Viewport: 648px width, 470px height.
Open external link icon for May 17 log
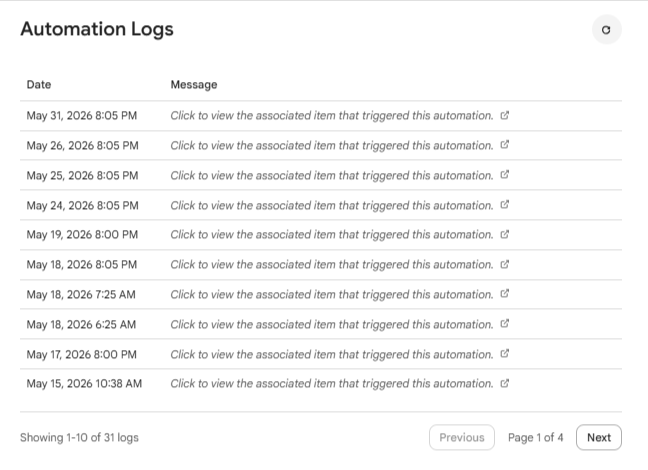tap(505, 354)
